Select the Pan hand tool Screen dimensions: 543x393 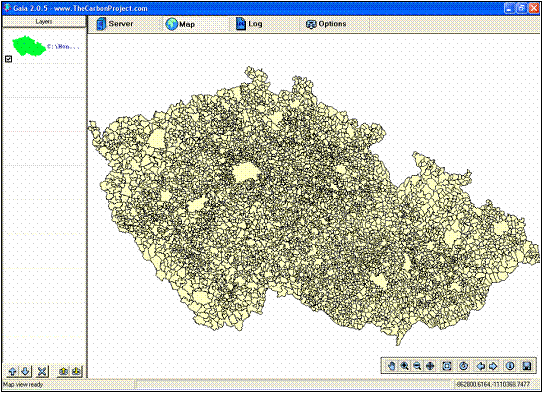pyautogui.click(x=392, y=366)
